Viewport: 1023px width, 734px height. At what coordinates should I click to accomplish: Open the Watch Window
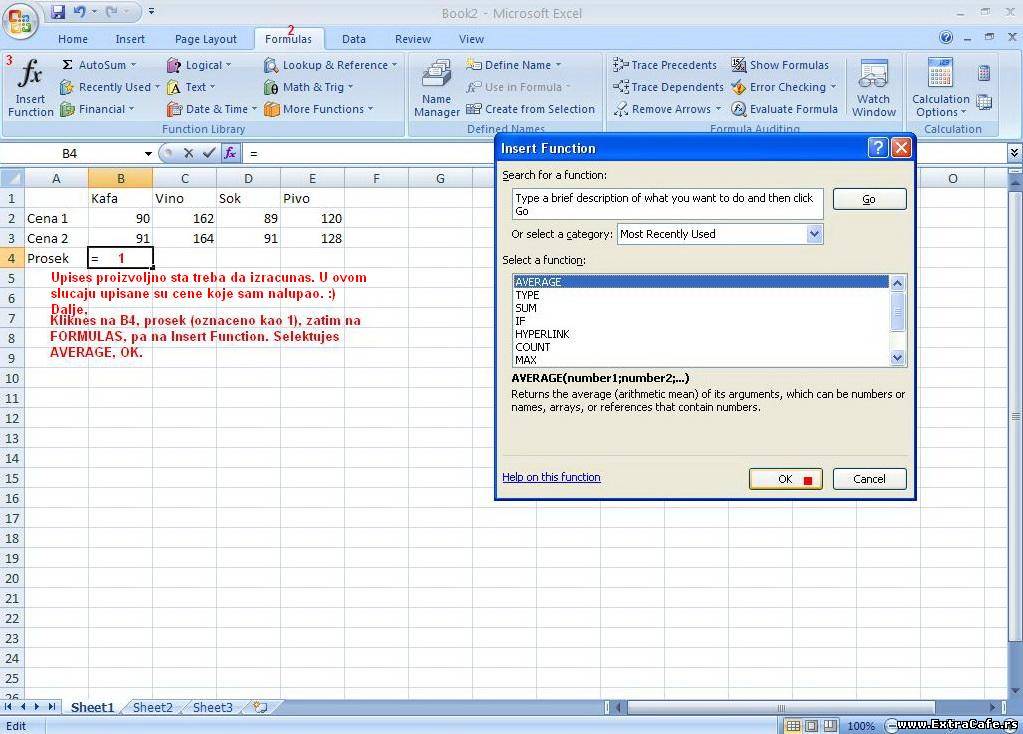tap(873, 87)
